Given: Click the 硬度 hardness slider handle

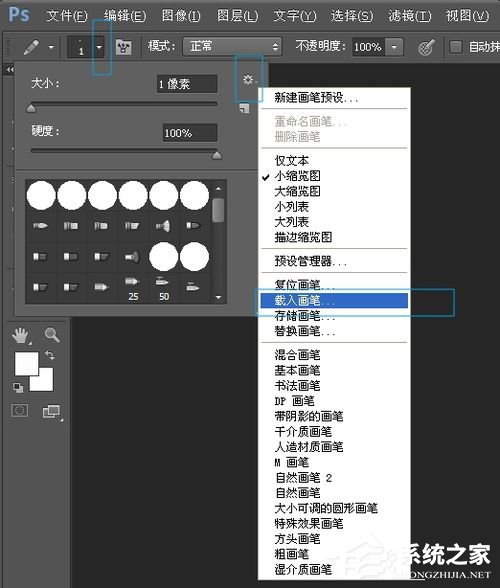Looking at the screenshot, I should point(216,155).
